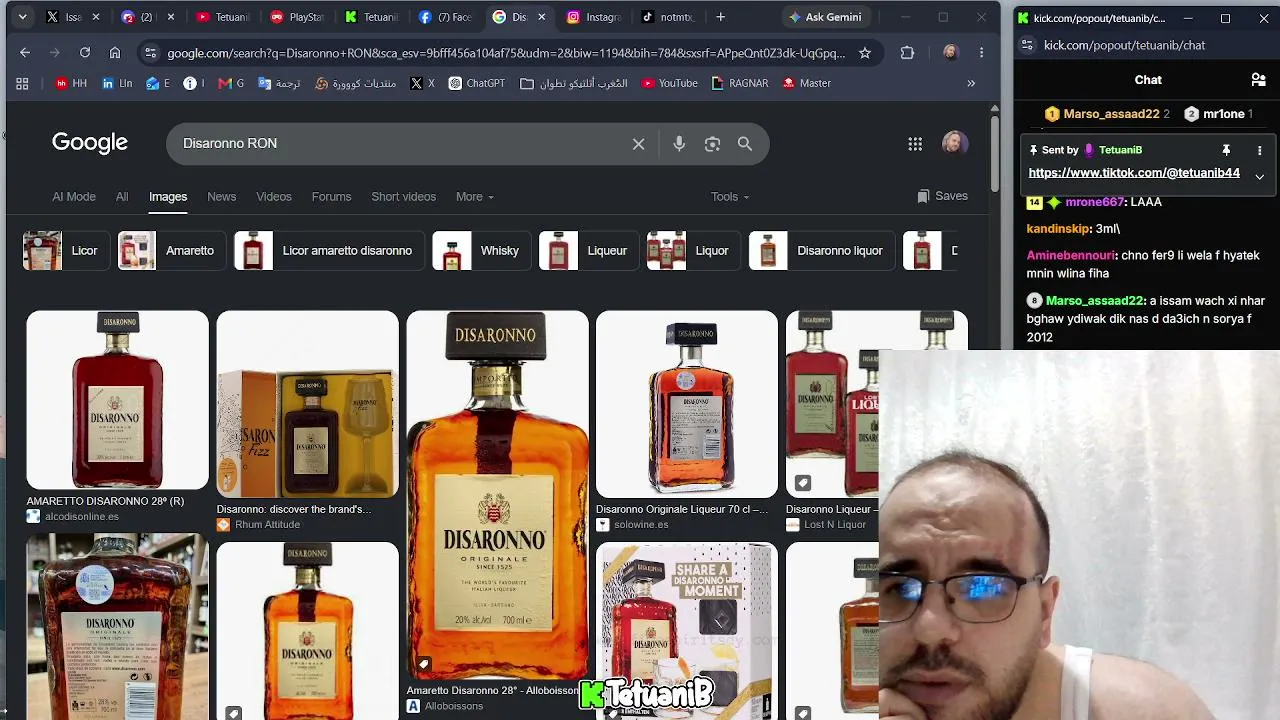Open the Chrome three-dot menu
Screen dimensions: 1280x720
click(981, 53)
